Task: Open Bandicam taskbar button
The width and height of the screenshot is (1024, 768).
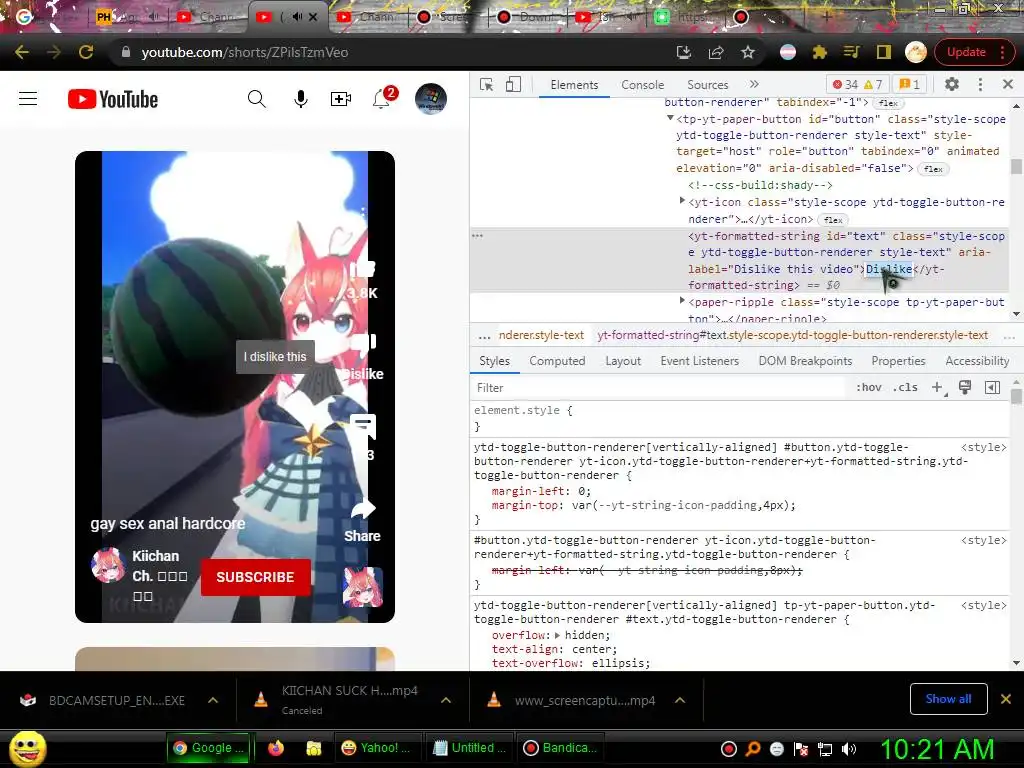Action: (561, 748)
